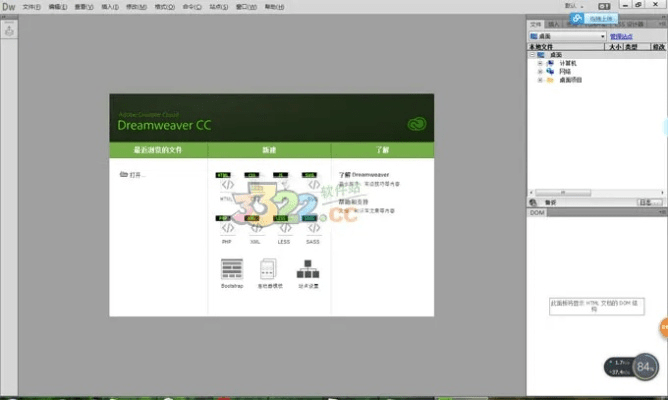Expand the 网络 tree node
The image size is (668, 400).
pos(540,71)
